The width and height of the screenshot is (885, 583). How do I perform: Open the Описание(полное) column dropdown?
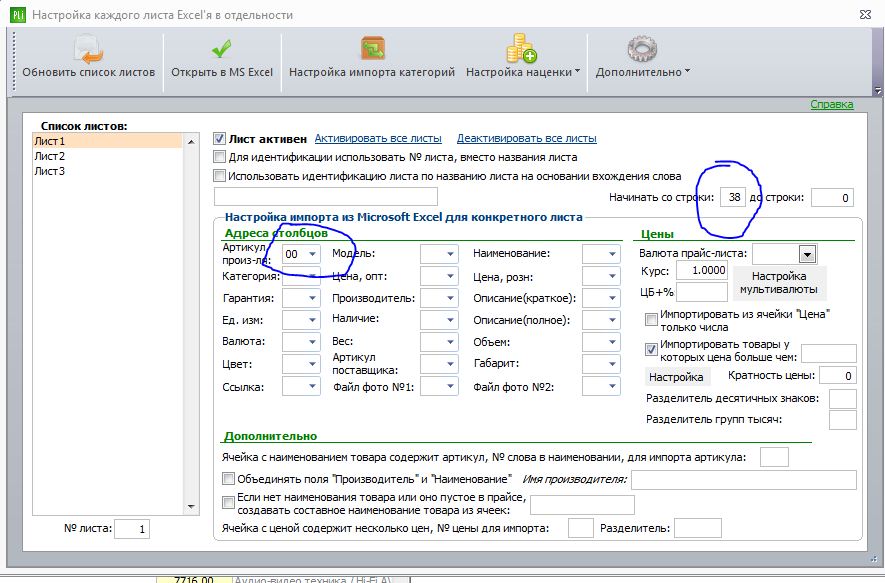612,320
